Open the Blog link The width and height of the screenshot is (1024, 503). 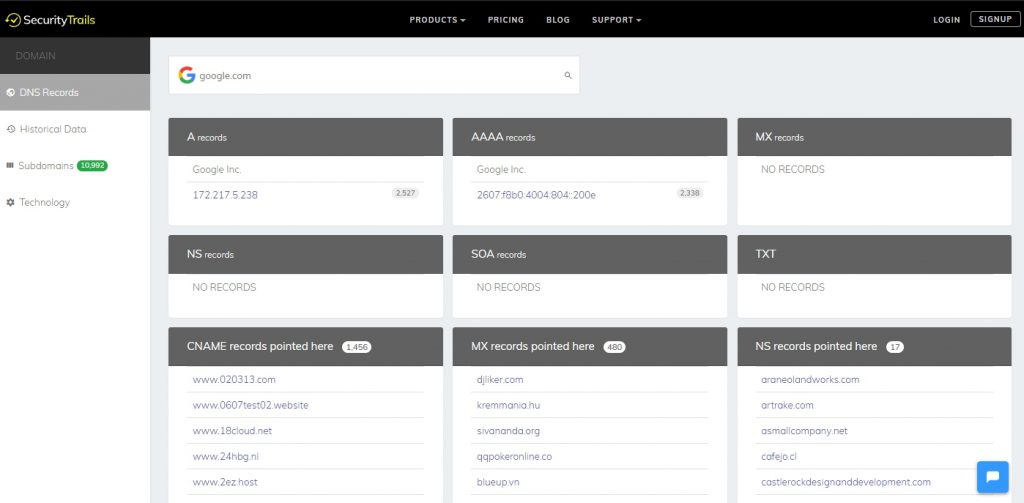point(558,20)
